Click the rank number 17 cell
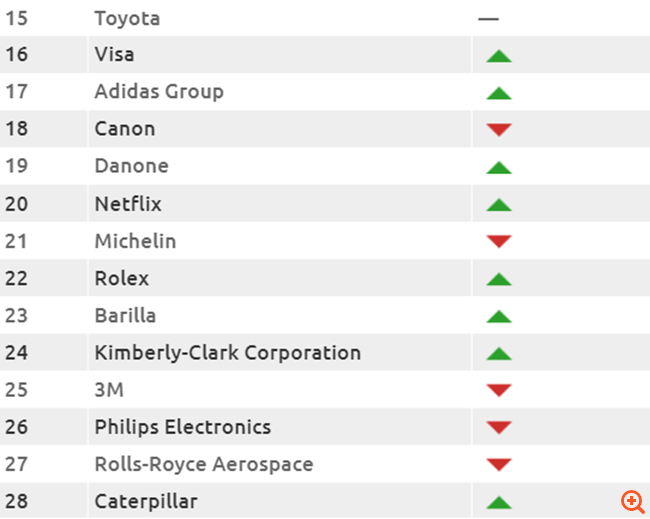The height and width of the screenshot is (519, 650). [x=18, y=92]
